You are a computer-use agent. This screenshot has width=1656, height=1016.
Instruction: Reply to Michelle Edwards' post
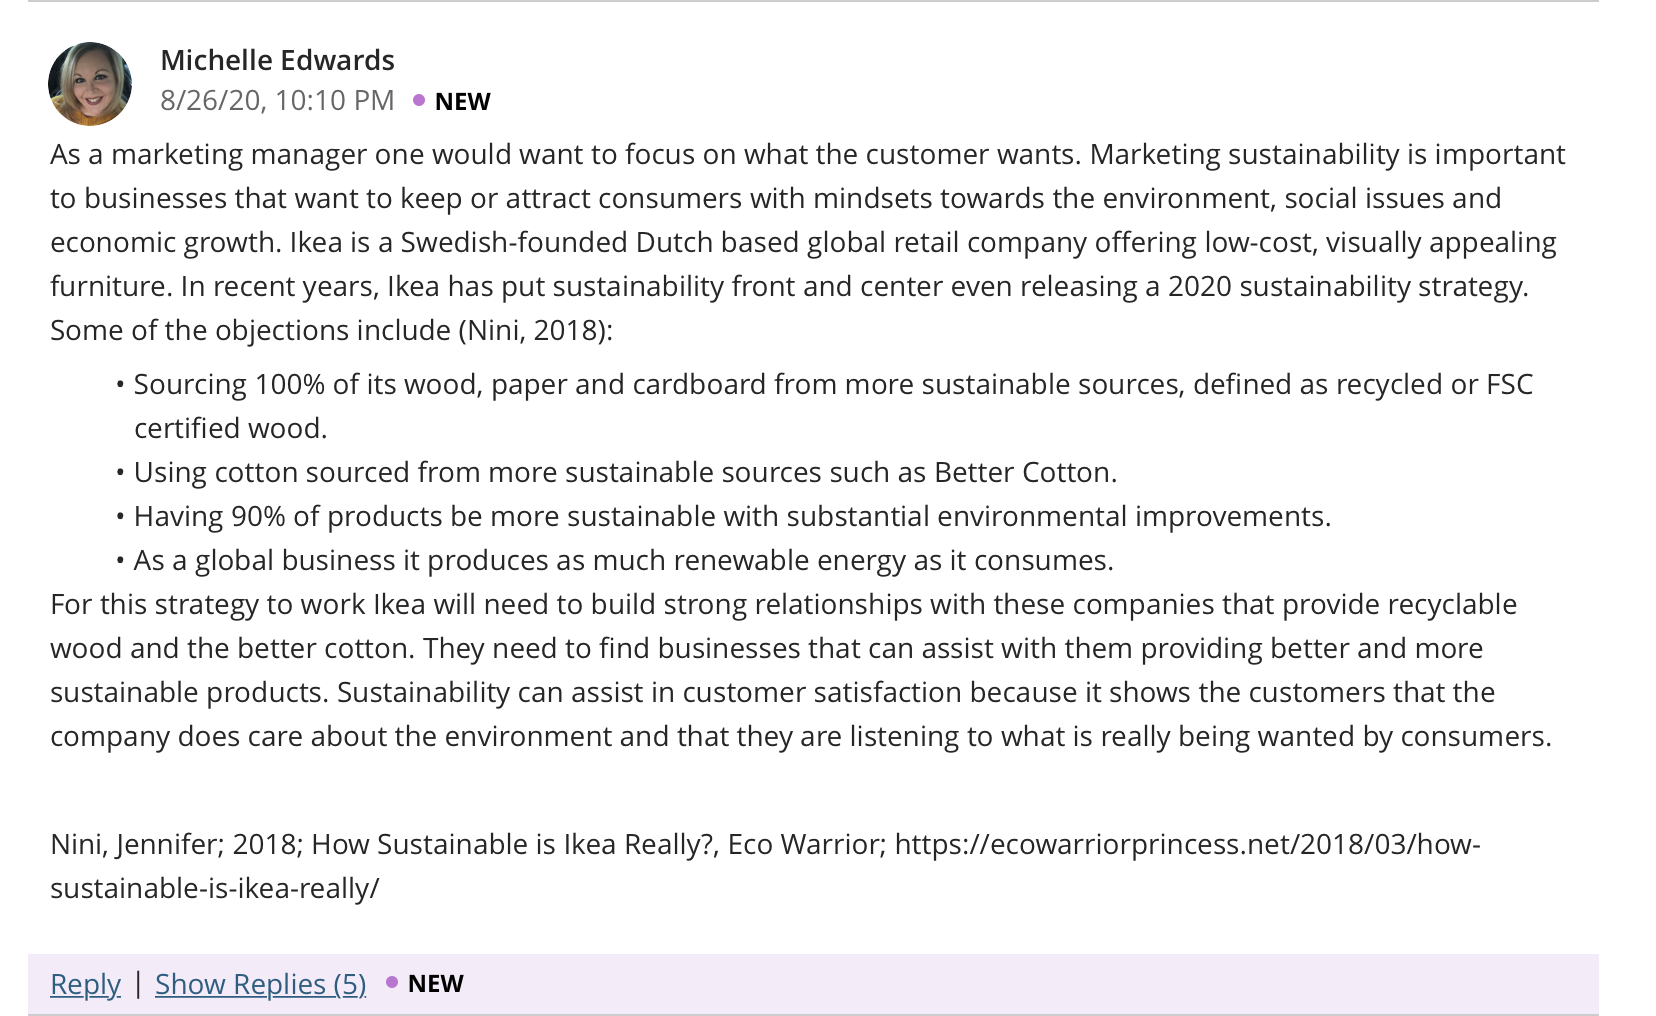(x=85, y=984)
